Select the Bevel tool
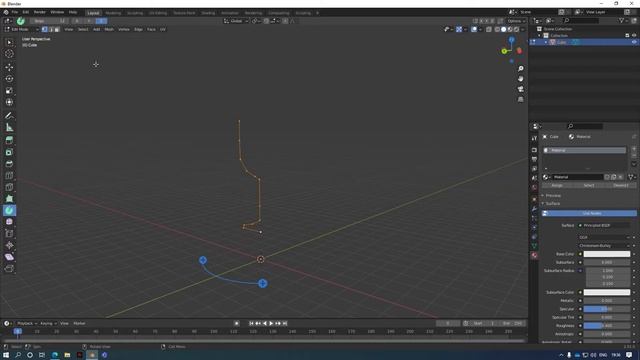Screen dimensions: 640x360 click(x=9, y=164)
